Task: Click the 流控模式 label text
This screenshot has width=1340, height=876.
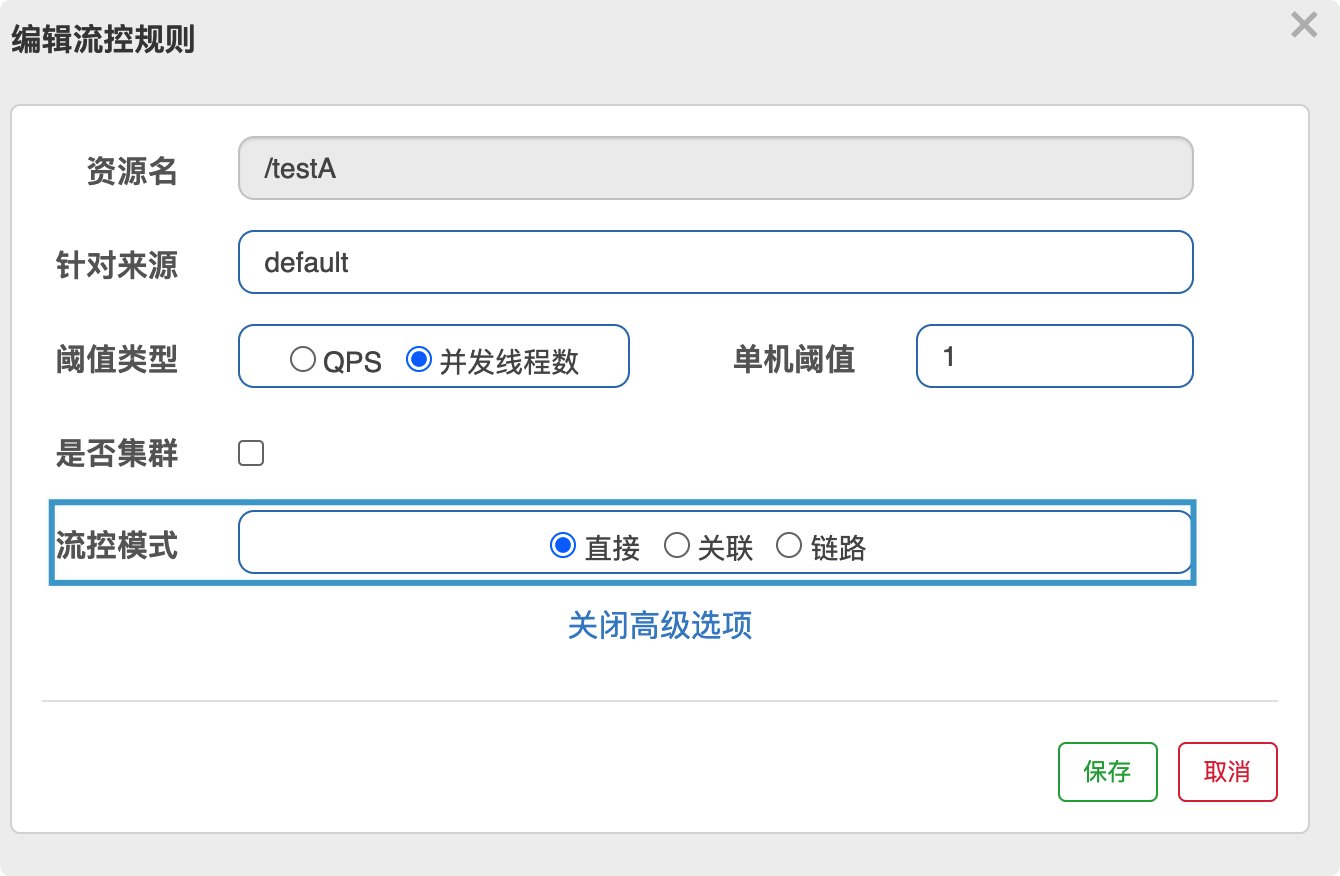Action: tap(117, 545)
